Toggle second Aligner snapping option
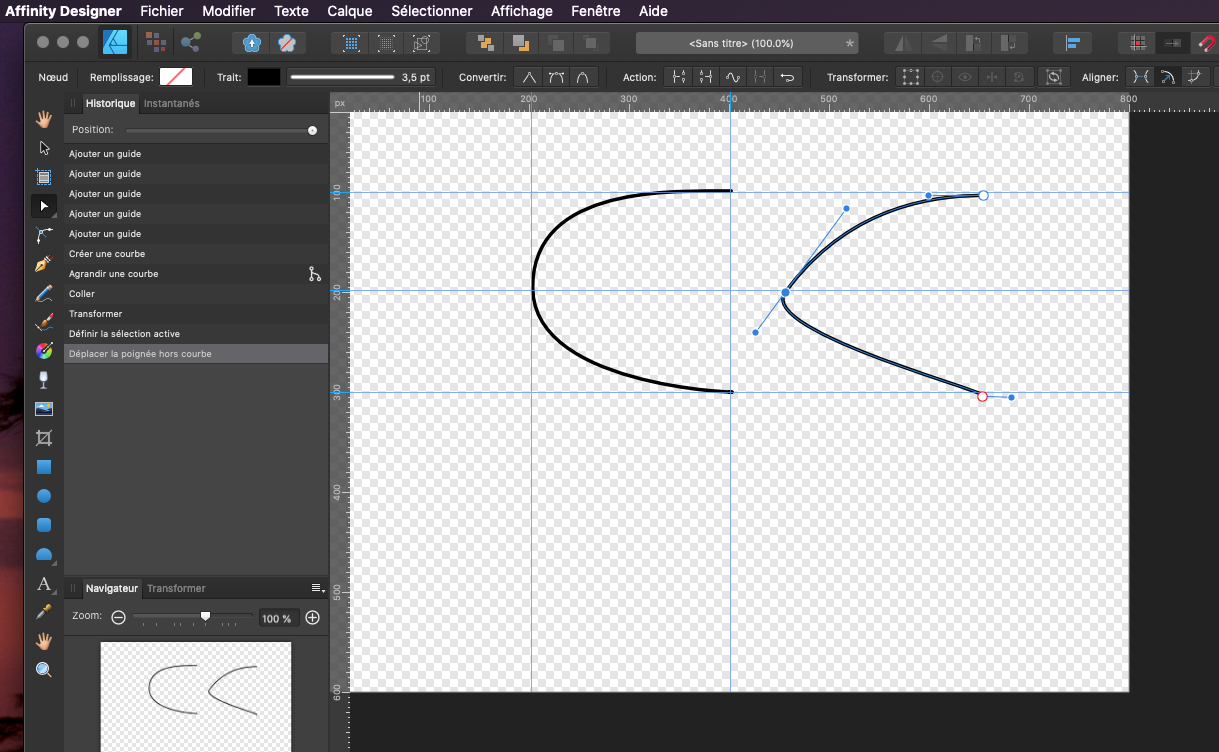This screenshot has width=1219, height=752. click(1166, 77)
